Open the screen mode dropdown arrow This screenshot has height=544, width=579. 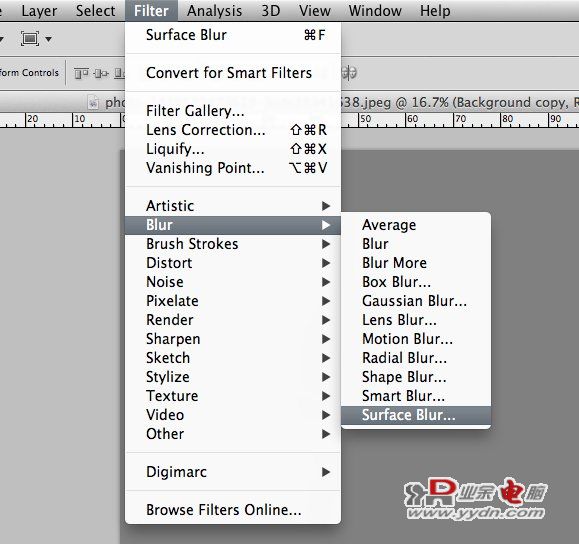click(48, 39)
